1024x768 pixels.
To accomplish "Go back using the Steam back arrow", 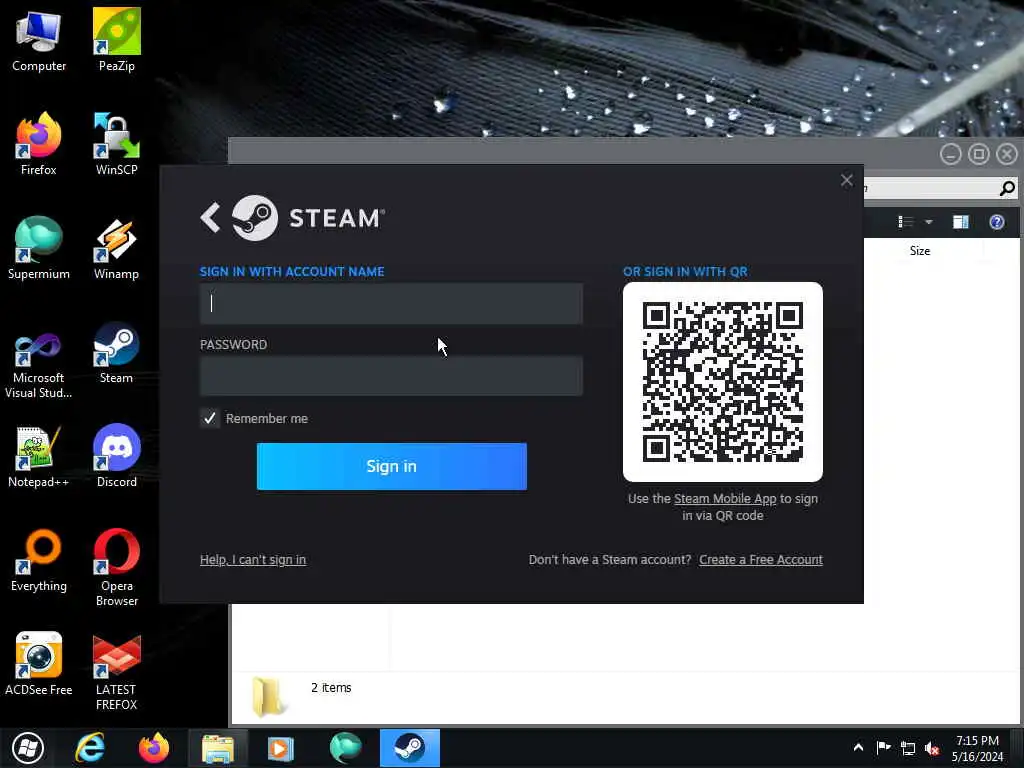I will (210, 217).
